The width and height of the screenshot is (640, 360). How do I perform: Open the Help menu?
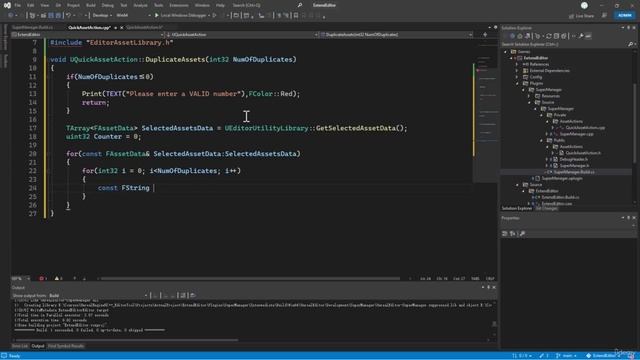click(220, 5)
